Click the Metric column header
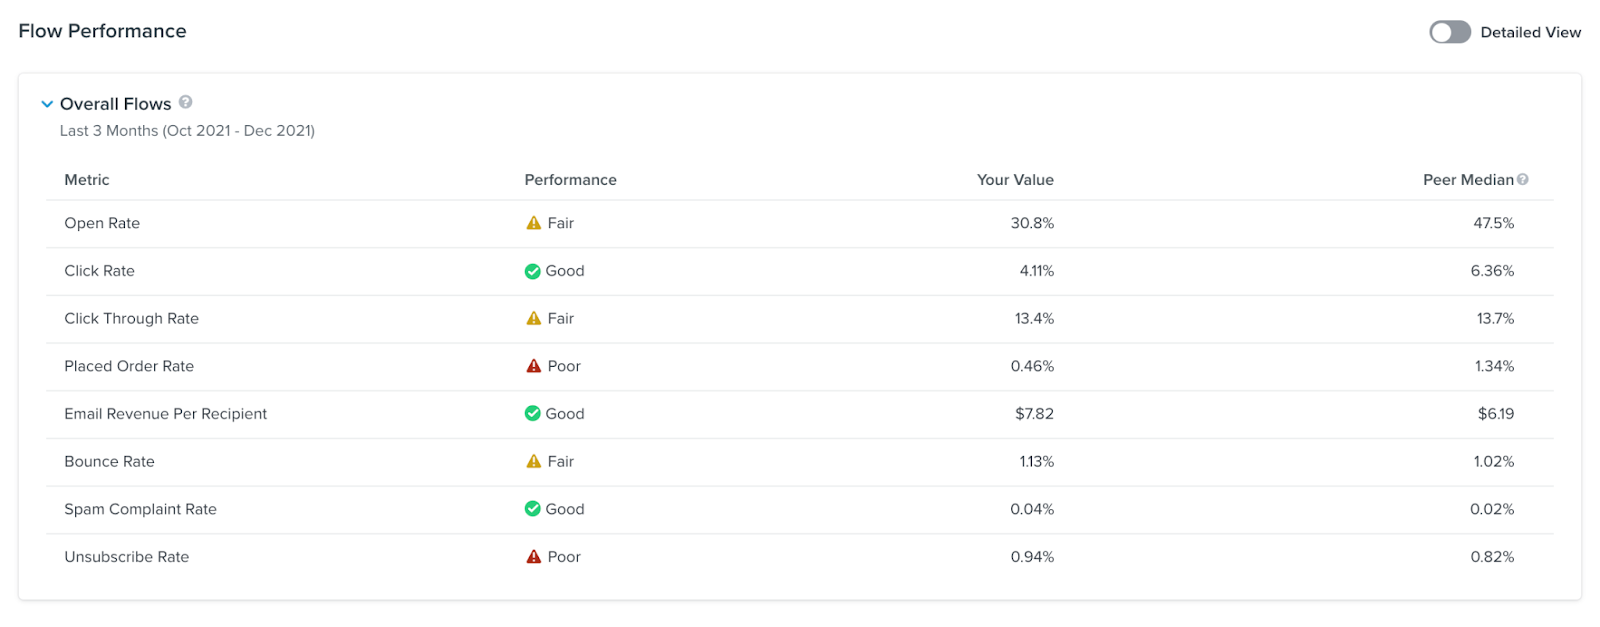Screen dimensions: 1600x627 (x=86, y=179)
